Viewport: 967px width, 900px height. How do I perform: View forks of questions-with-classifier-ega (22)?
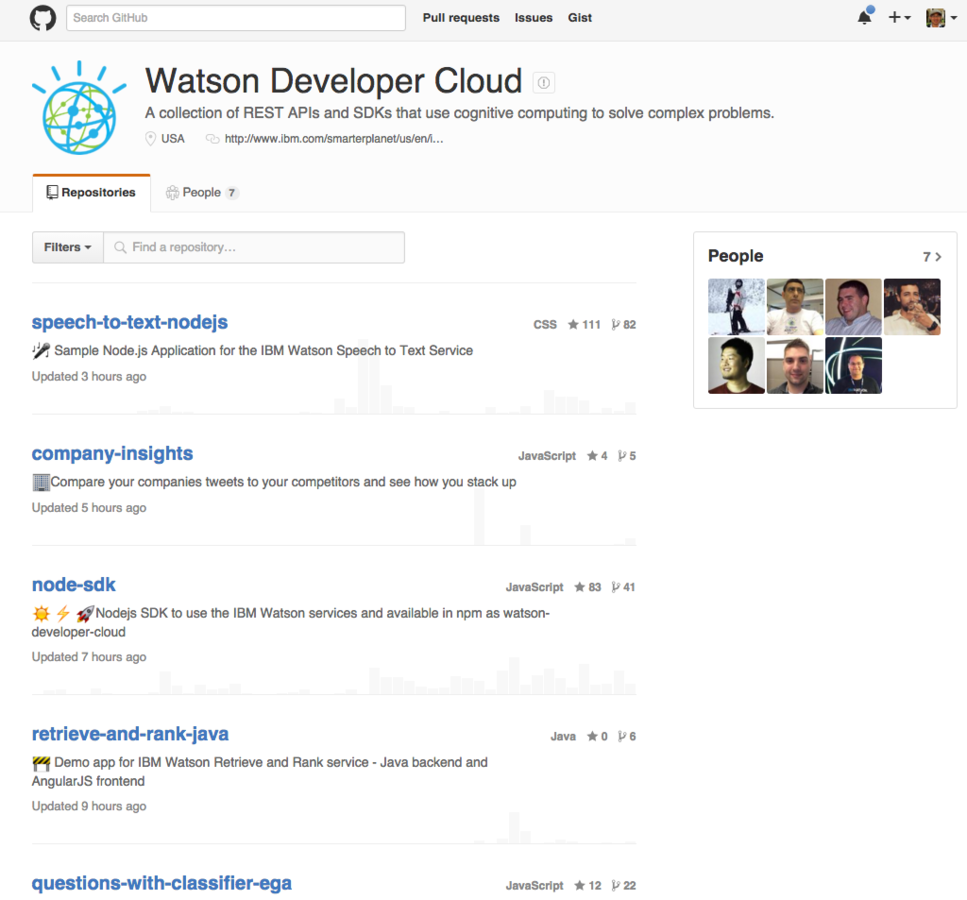click(x=623, y=886)
